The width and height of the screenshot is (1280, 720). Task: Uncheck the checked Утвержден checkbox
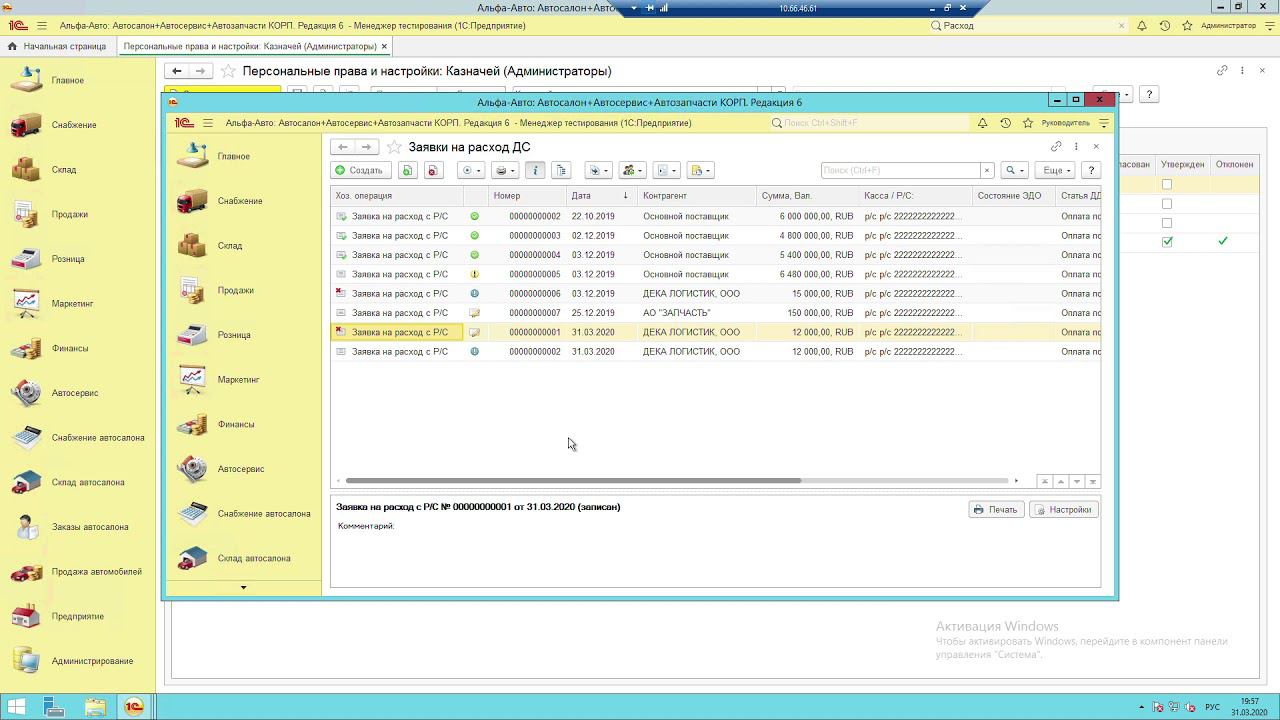click(1167, 242)
